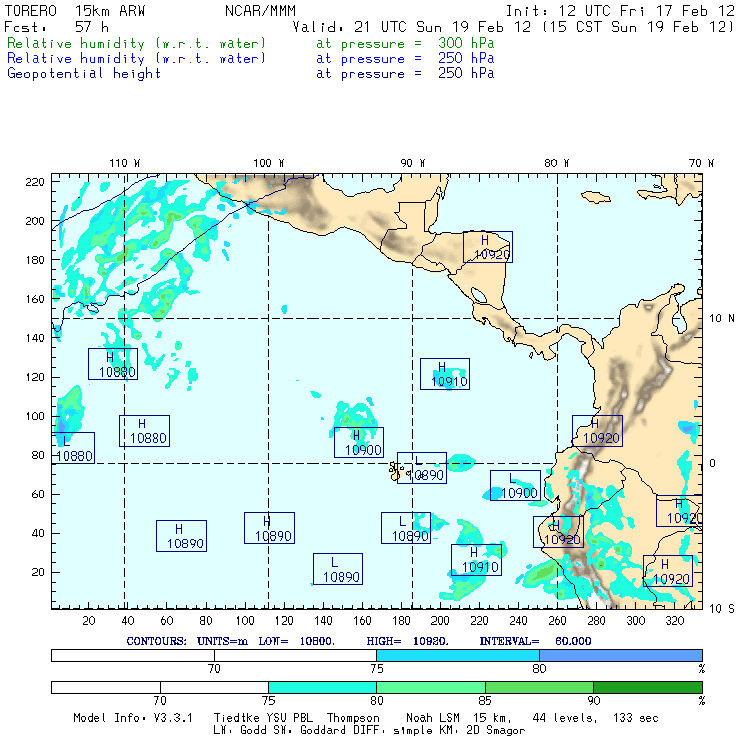Select the Init time text in header
This screenshot has height=740, width=740.
click(620, 10)
